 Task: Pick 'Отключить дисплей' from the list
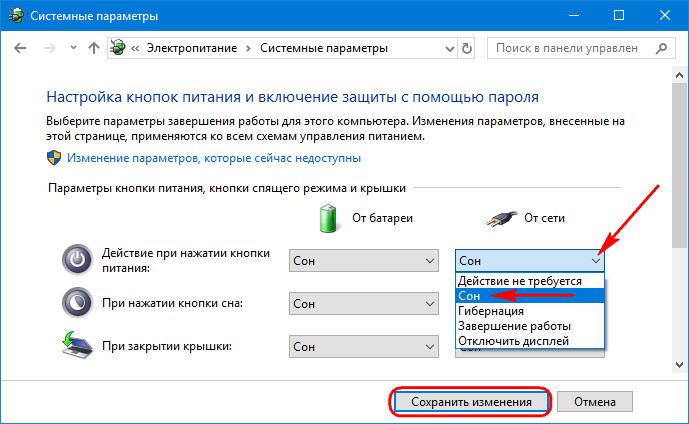(514, 341)
